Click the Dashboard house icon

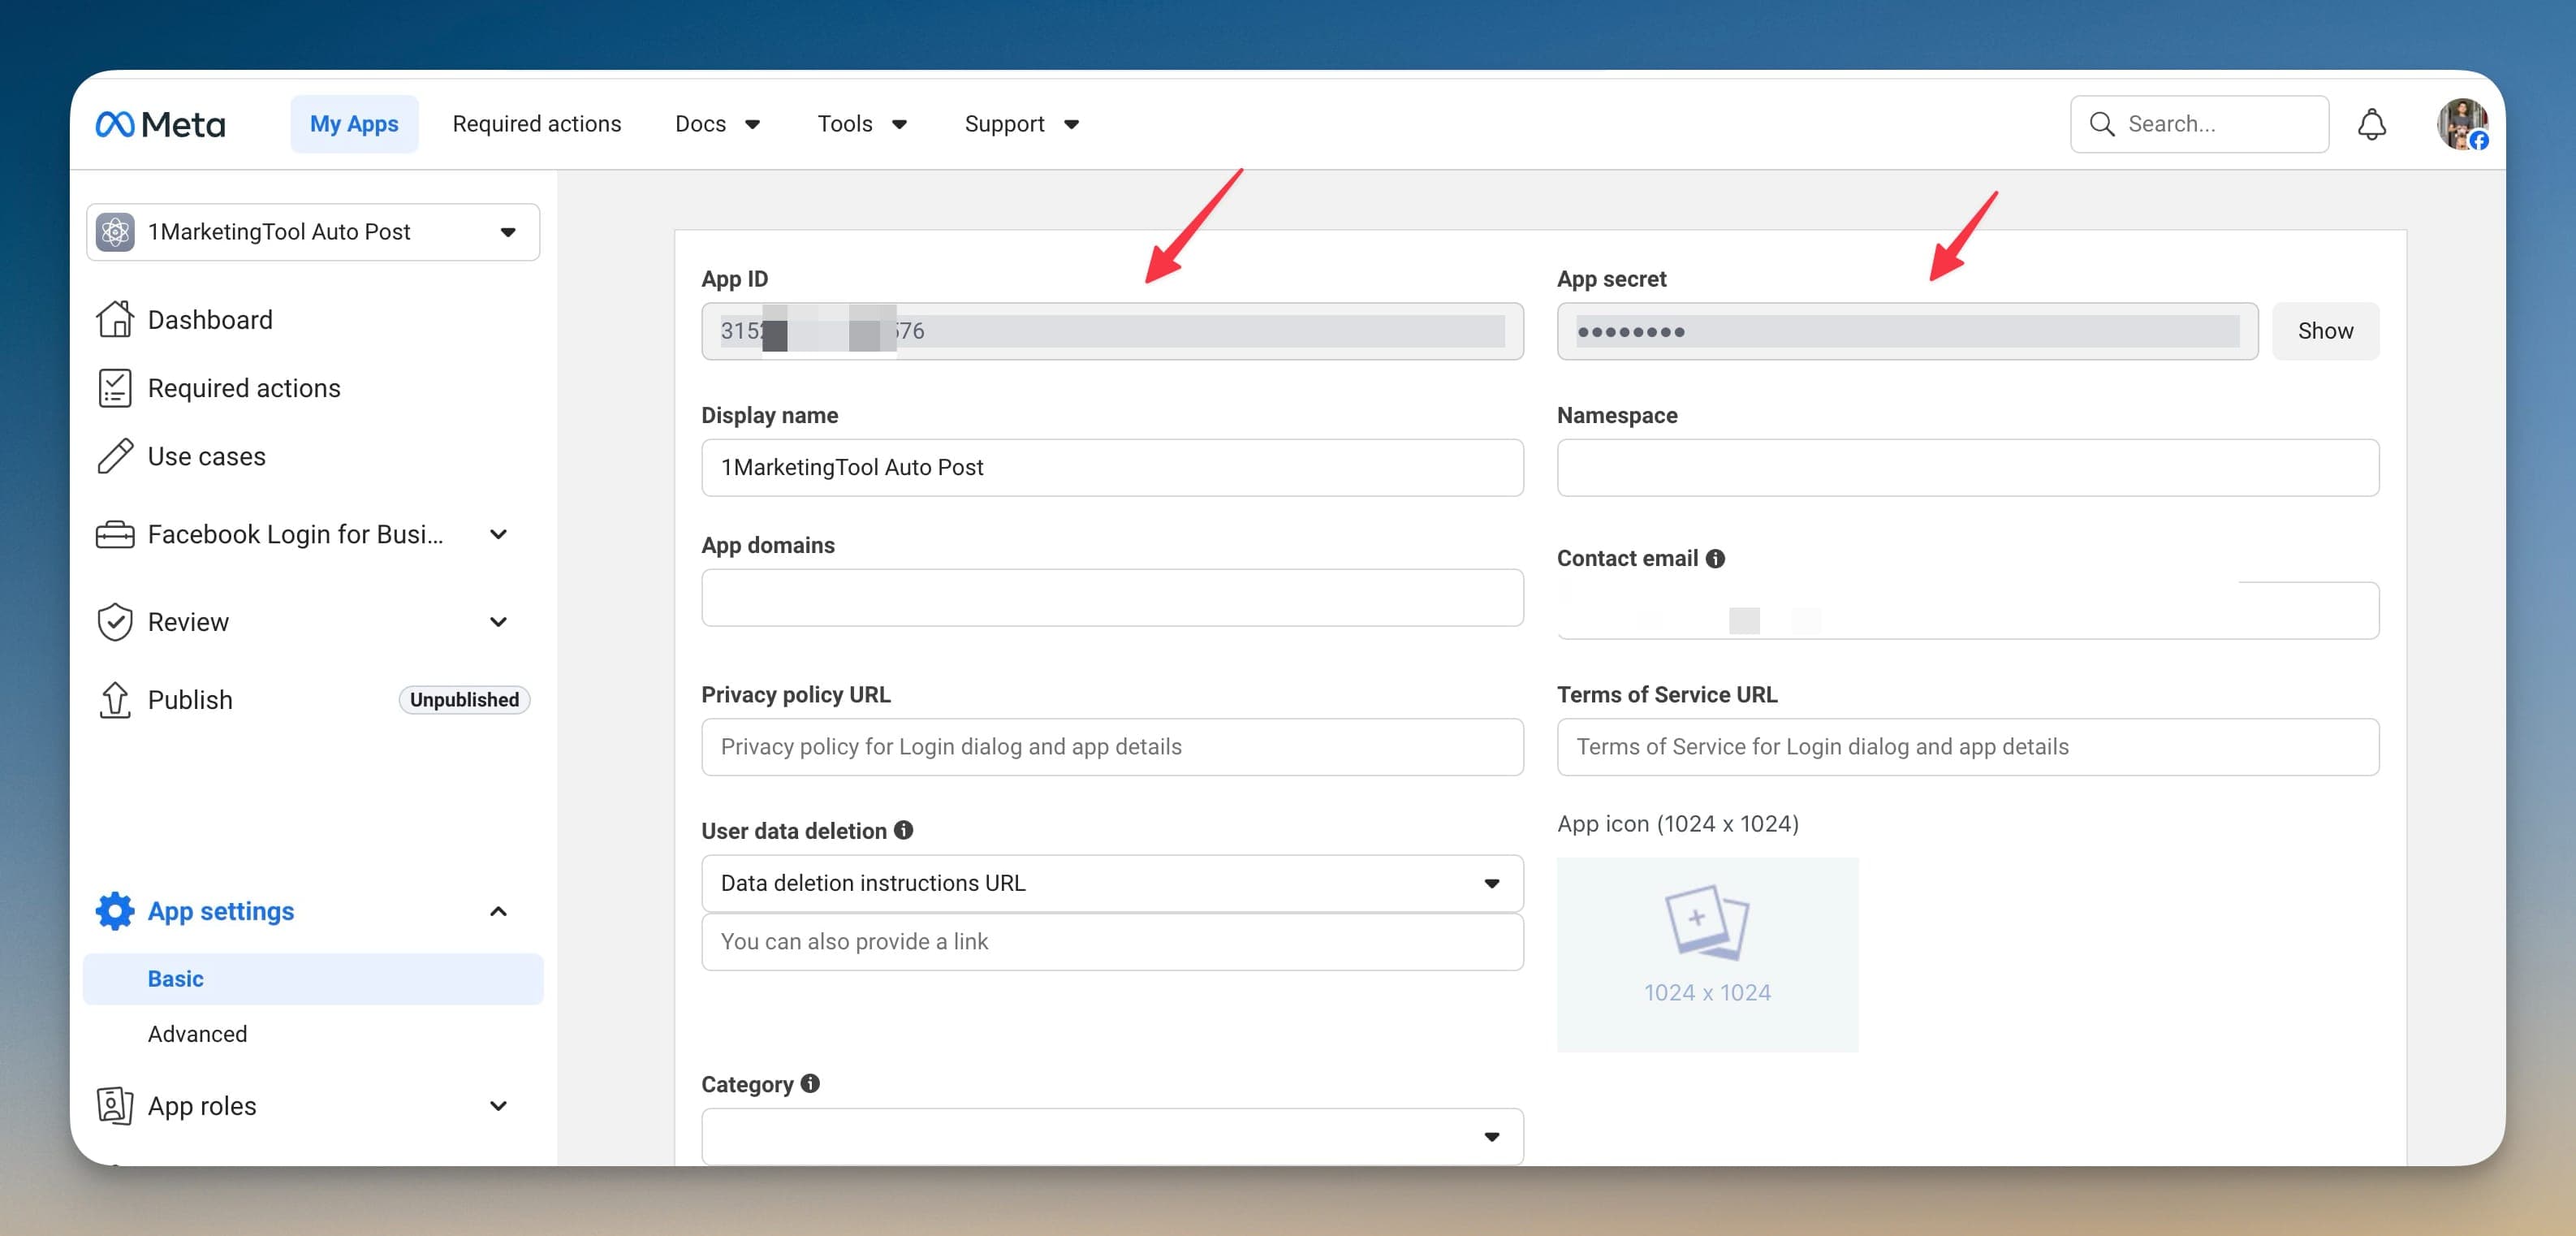point(115,319)
